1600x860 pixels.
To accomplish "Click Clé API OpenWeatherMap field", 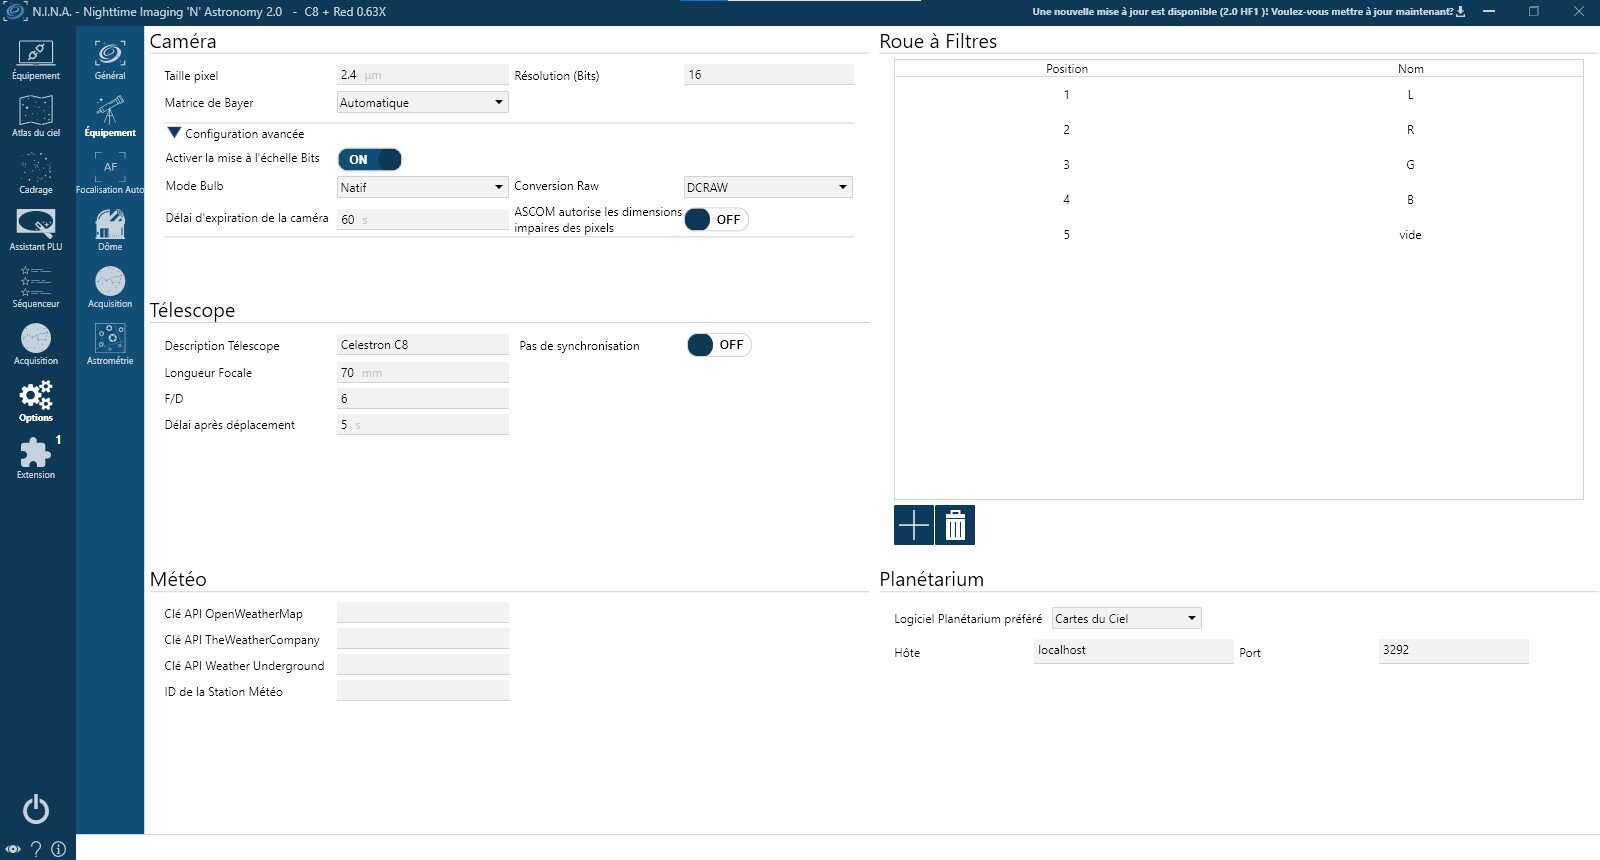I will pos(423,613).
